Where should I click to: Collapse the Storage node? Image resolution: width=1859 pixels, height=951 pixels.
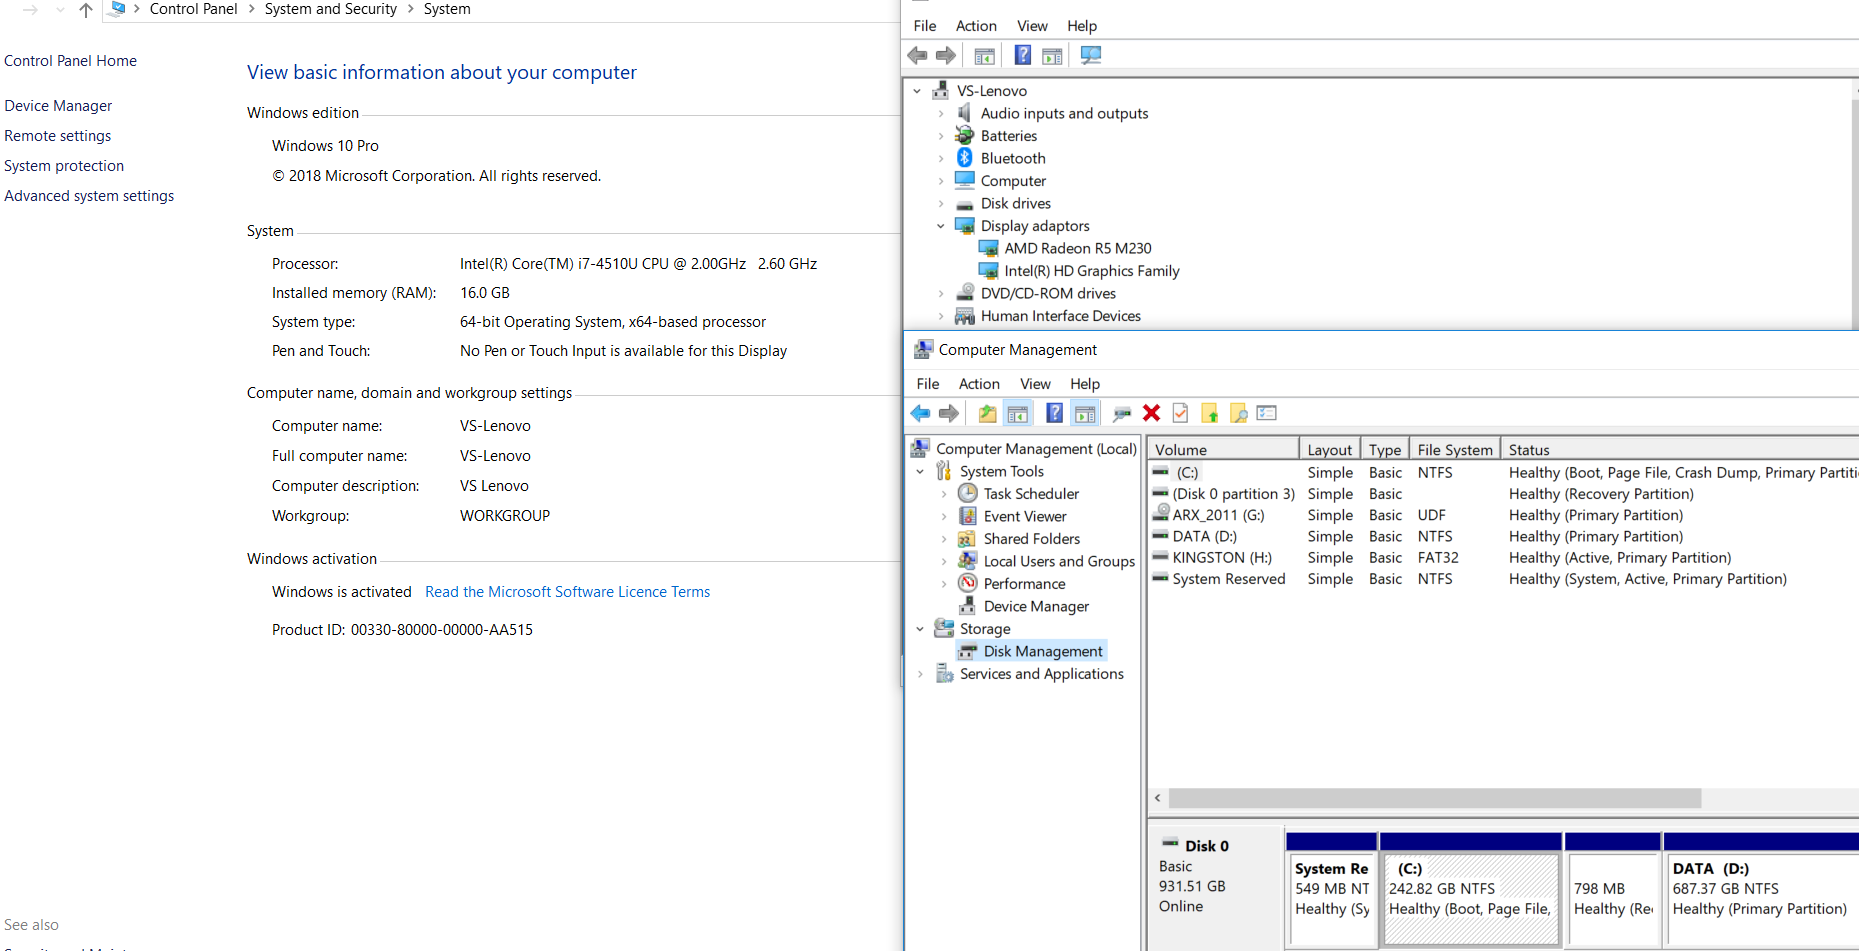pyautogui.click(x=920, y=629)
